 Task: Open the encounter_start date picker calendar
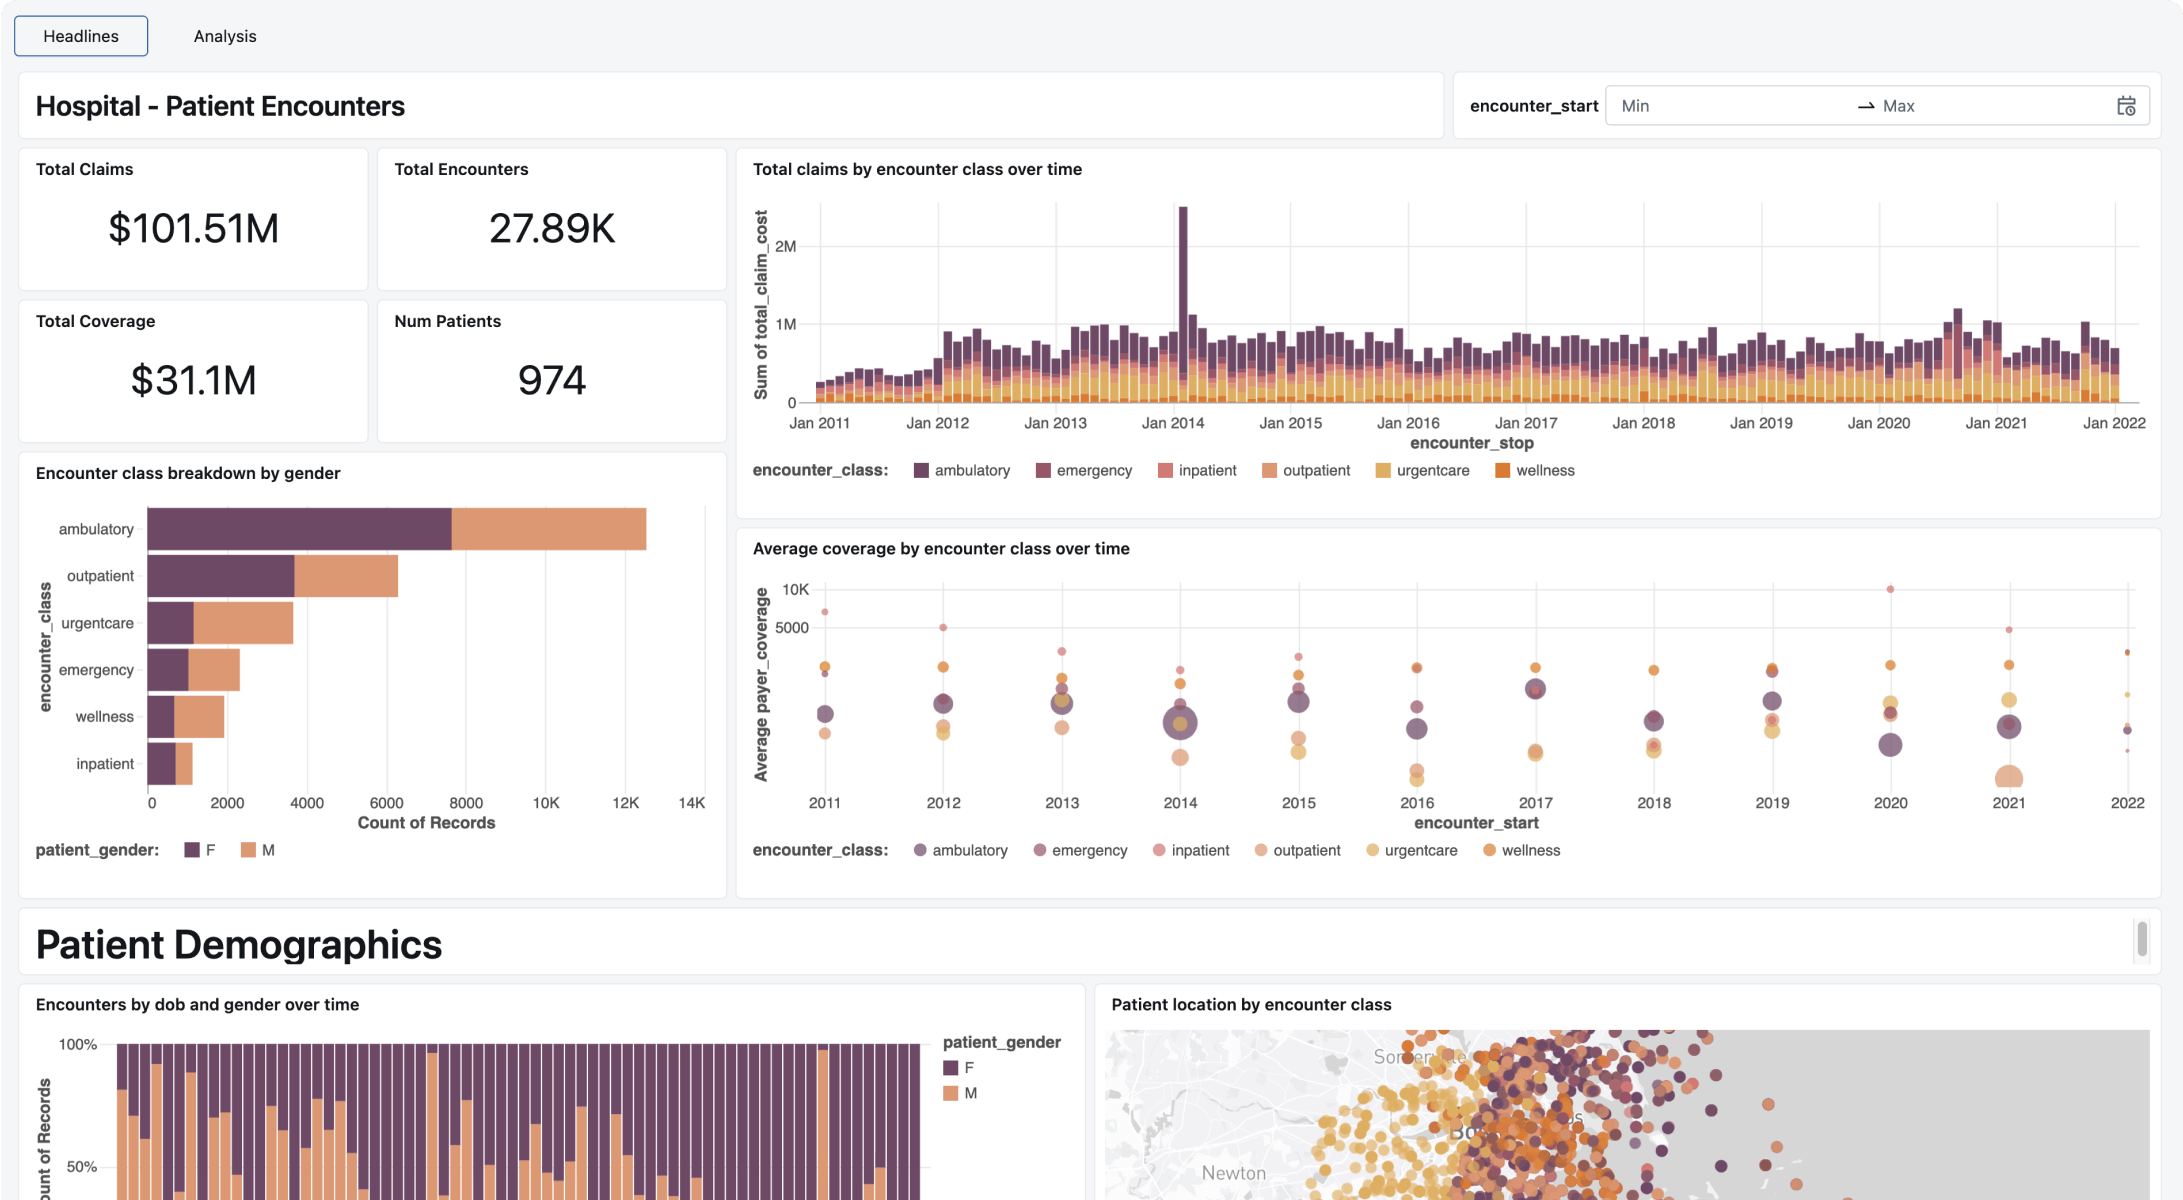pyautogui.click(x=2124, y=105)
